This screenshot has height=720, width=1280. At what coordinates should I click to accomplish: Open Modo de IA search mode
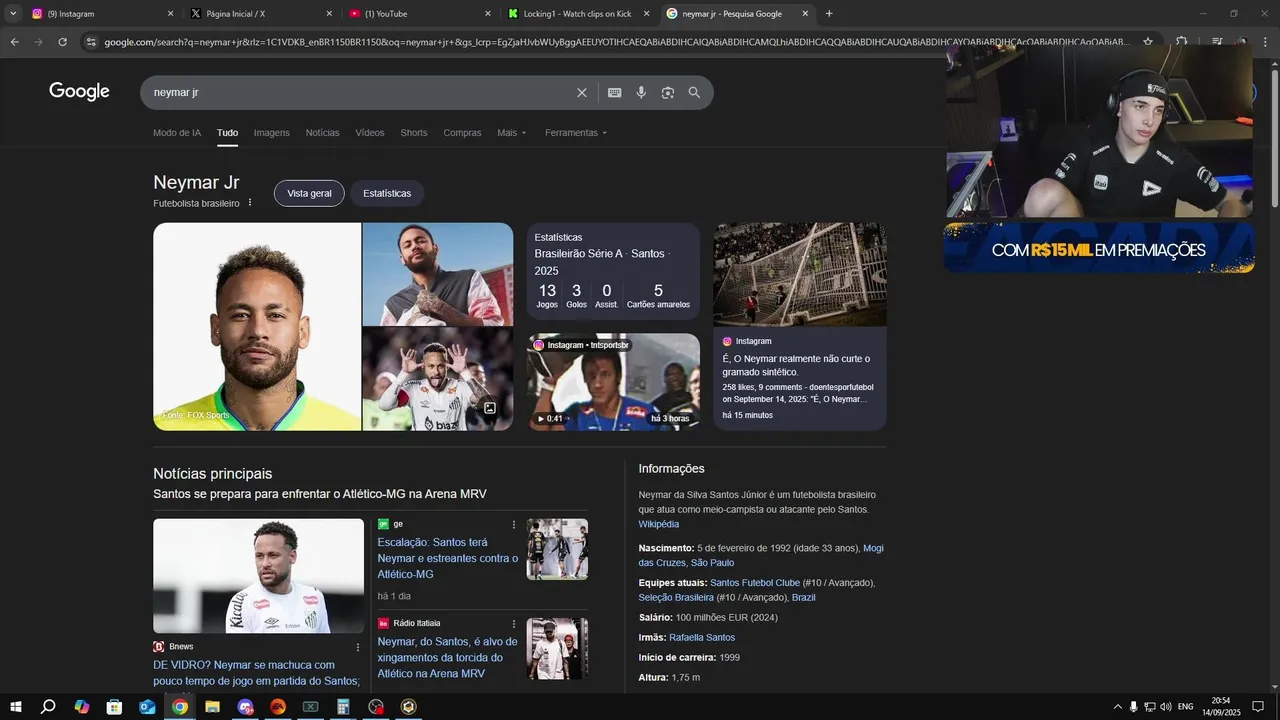pyautogui.click(x=177, y=133)
